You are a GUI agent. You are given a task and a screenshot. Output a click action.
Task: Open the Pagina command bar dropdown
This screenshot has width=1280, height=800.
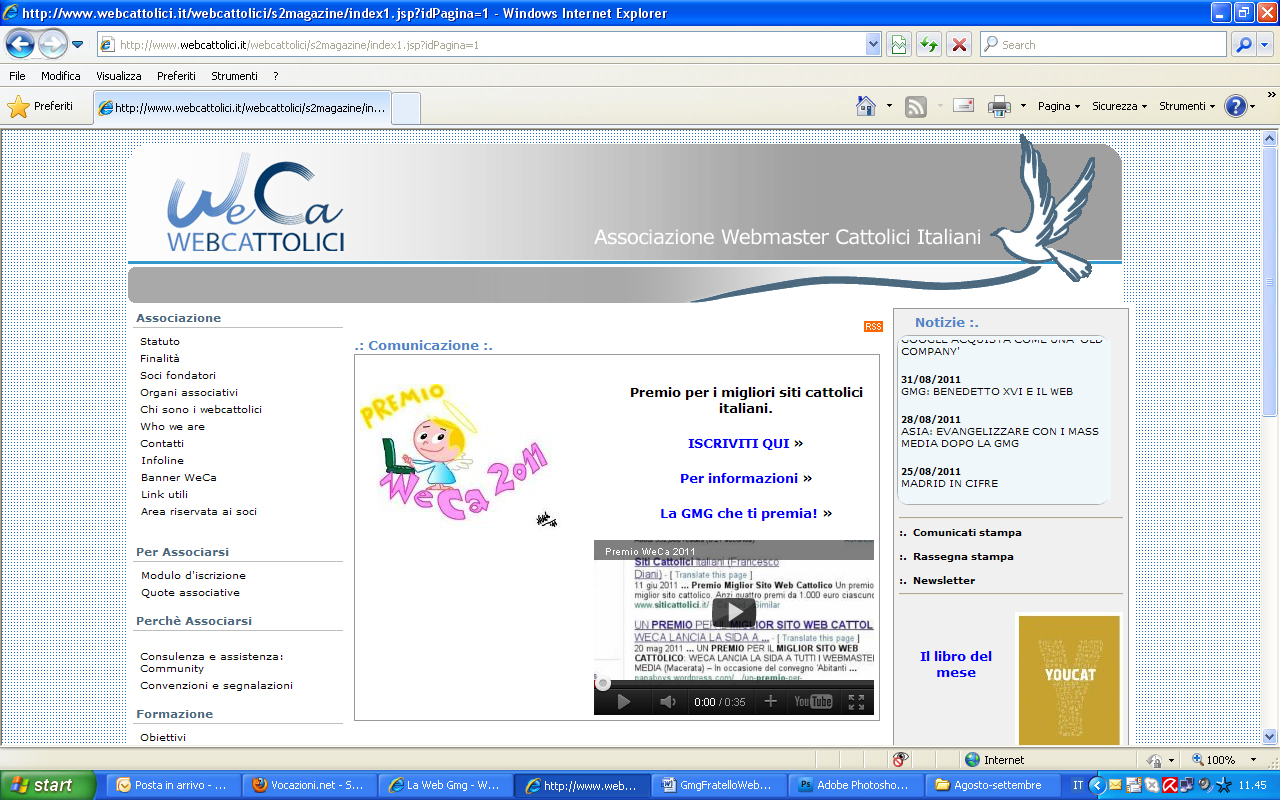click(x=1059, y=106)
